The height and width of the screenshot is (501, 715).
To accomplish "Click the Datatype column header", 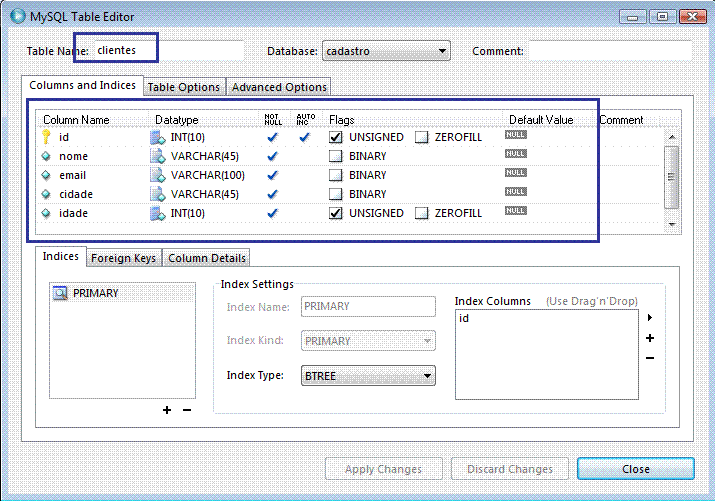I will click(177, 120).
